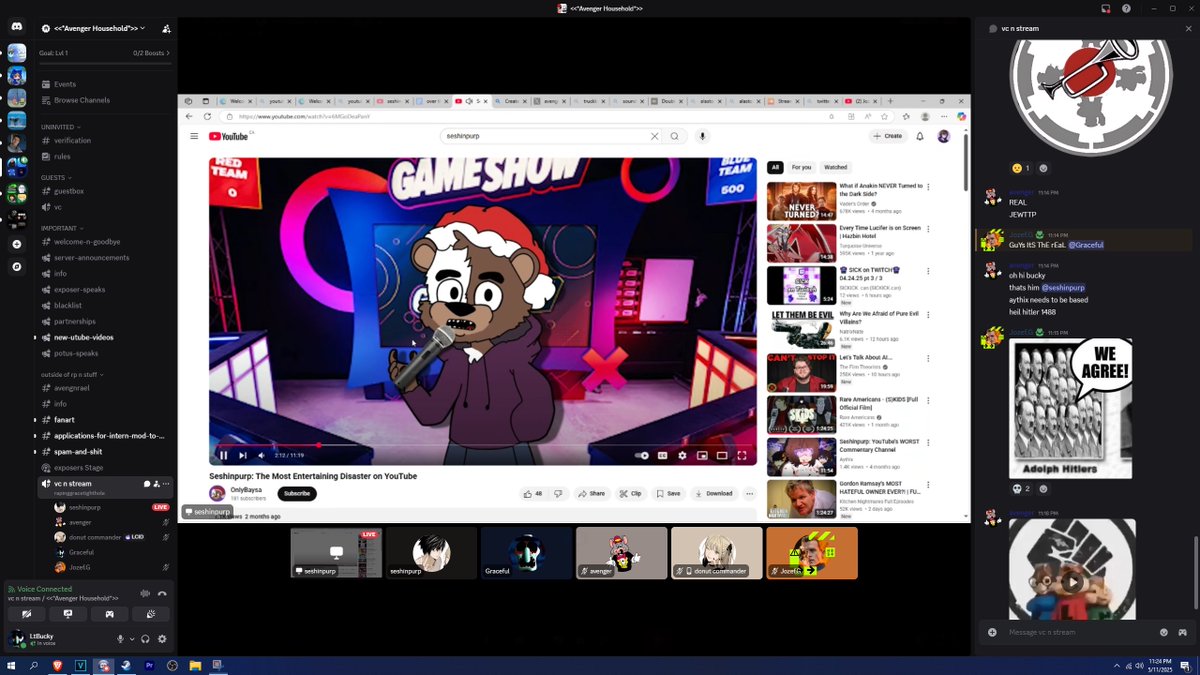Click the Download button under the video
Screen dimensions: 1200x675
tap(714, 493)
